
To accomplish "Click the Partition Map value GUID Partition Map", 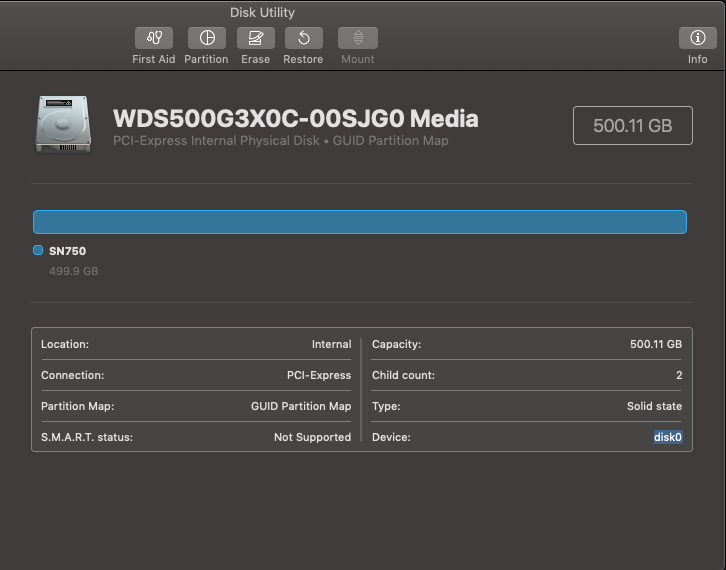I will pos(301,406).
